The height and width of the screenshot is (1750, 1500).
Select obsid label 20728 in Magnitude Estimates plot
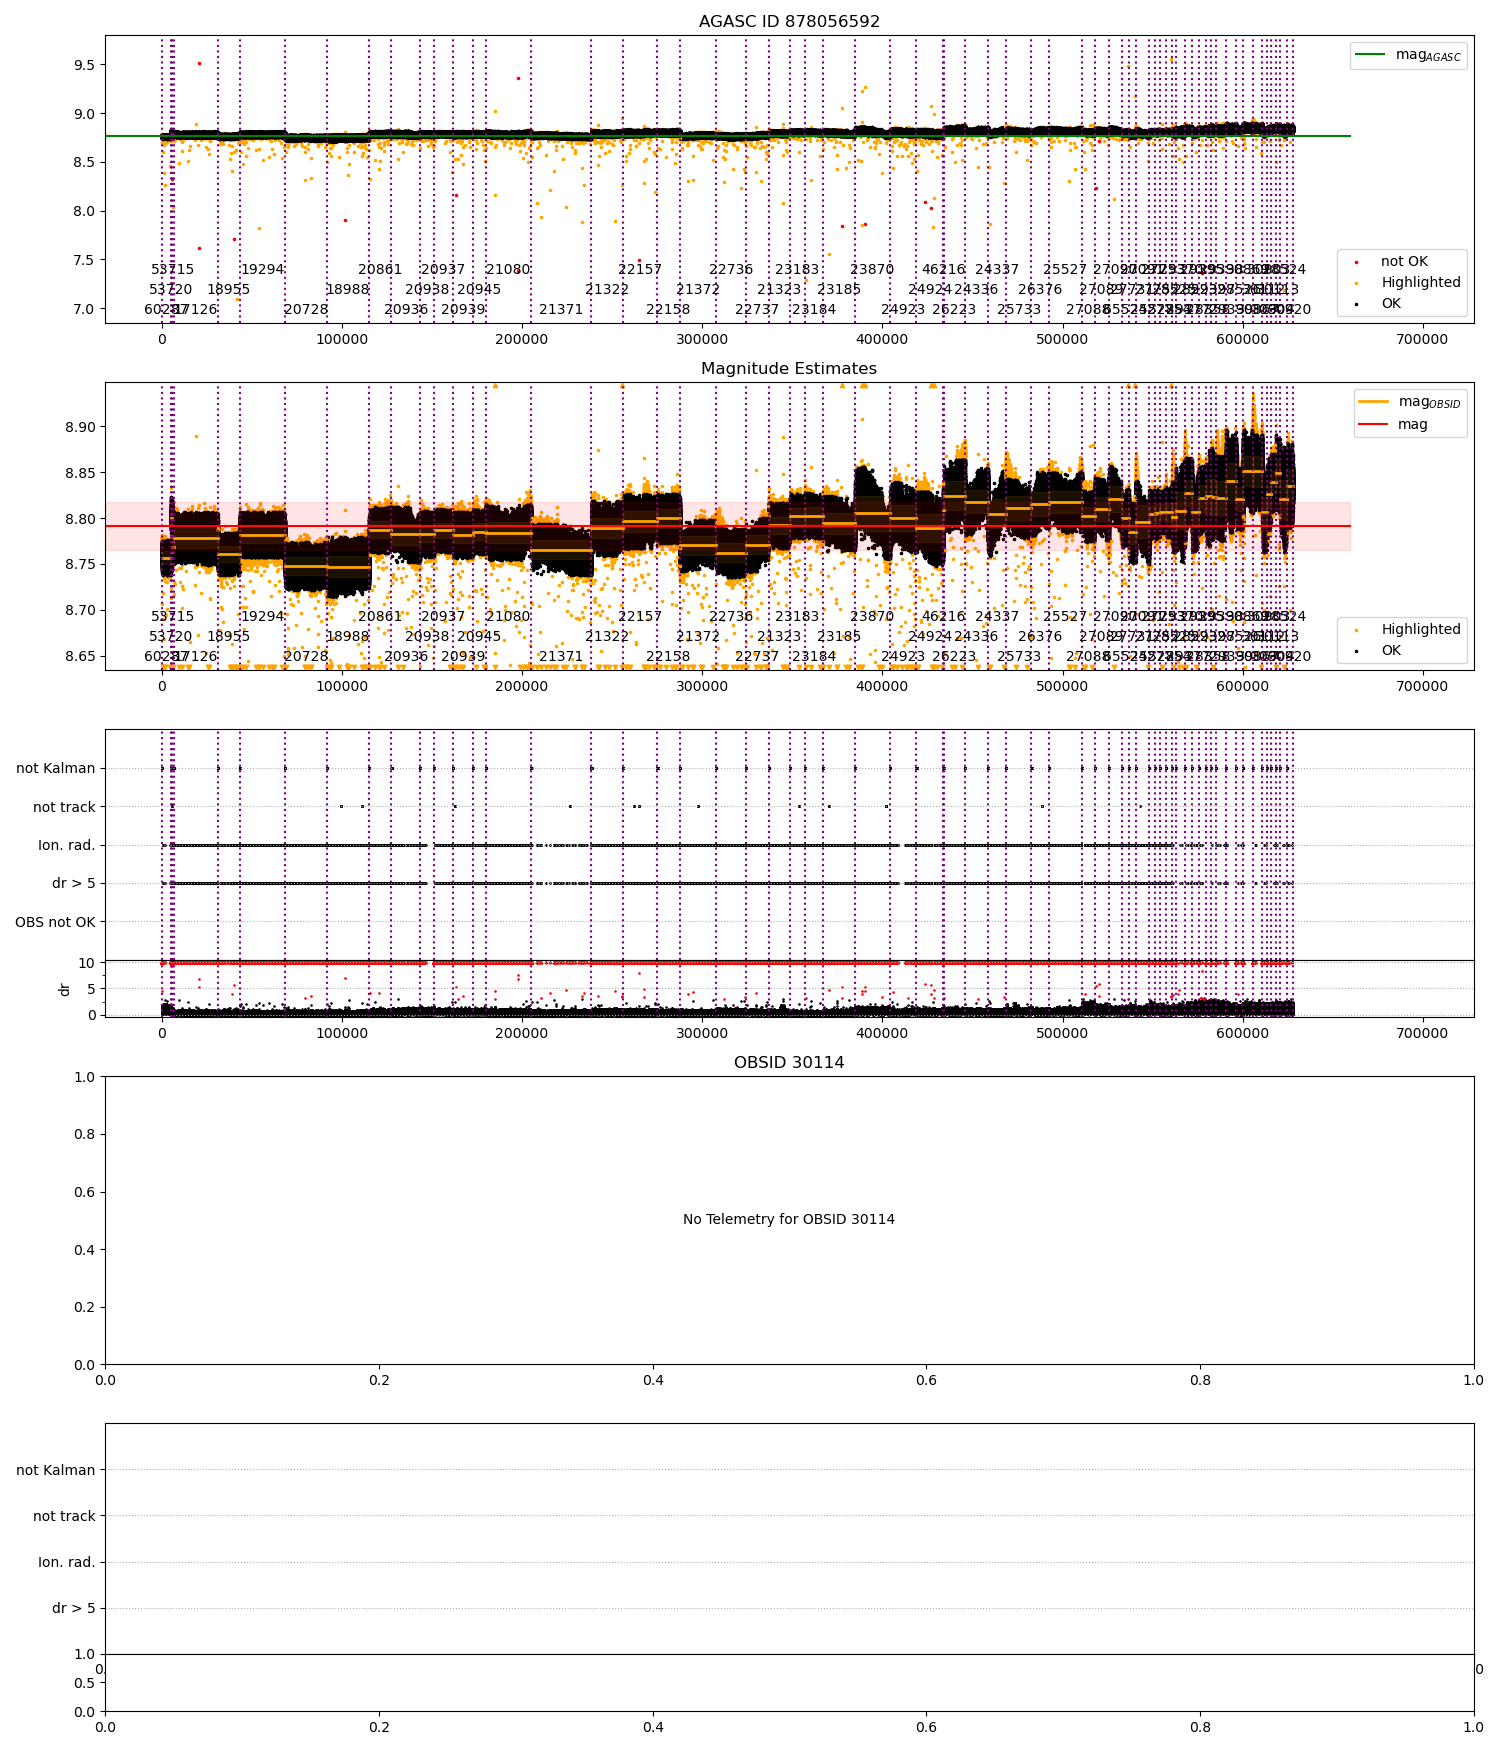pos(306,657)
